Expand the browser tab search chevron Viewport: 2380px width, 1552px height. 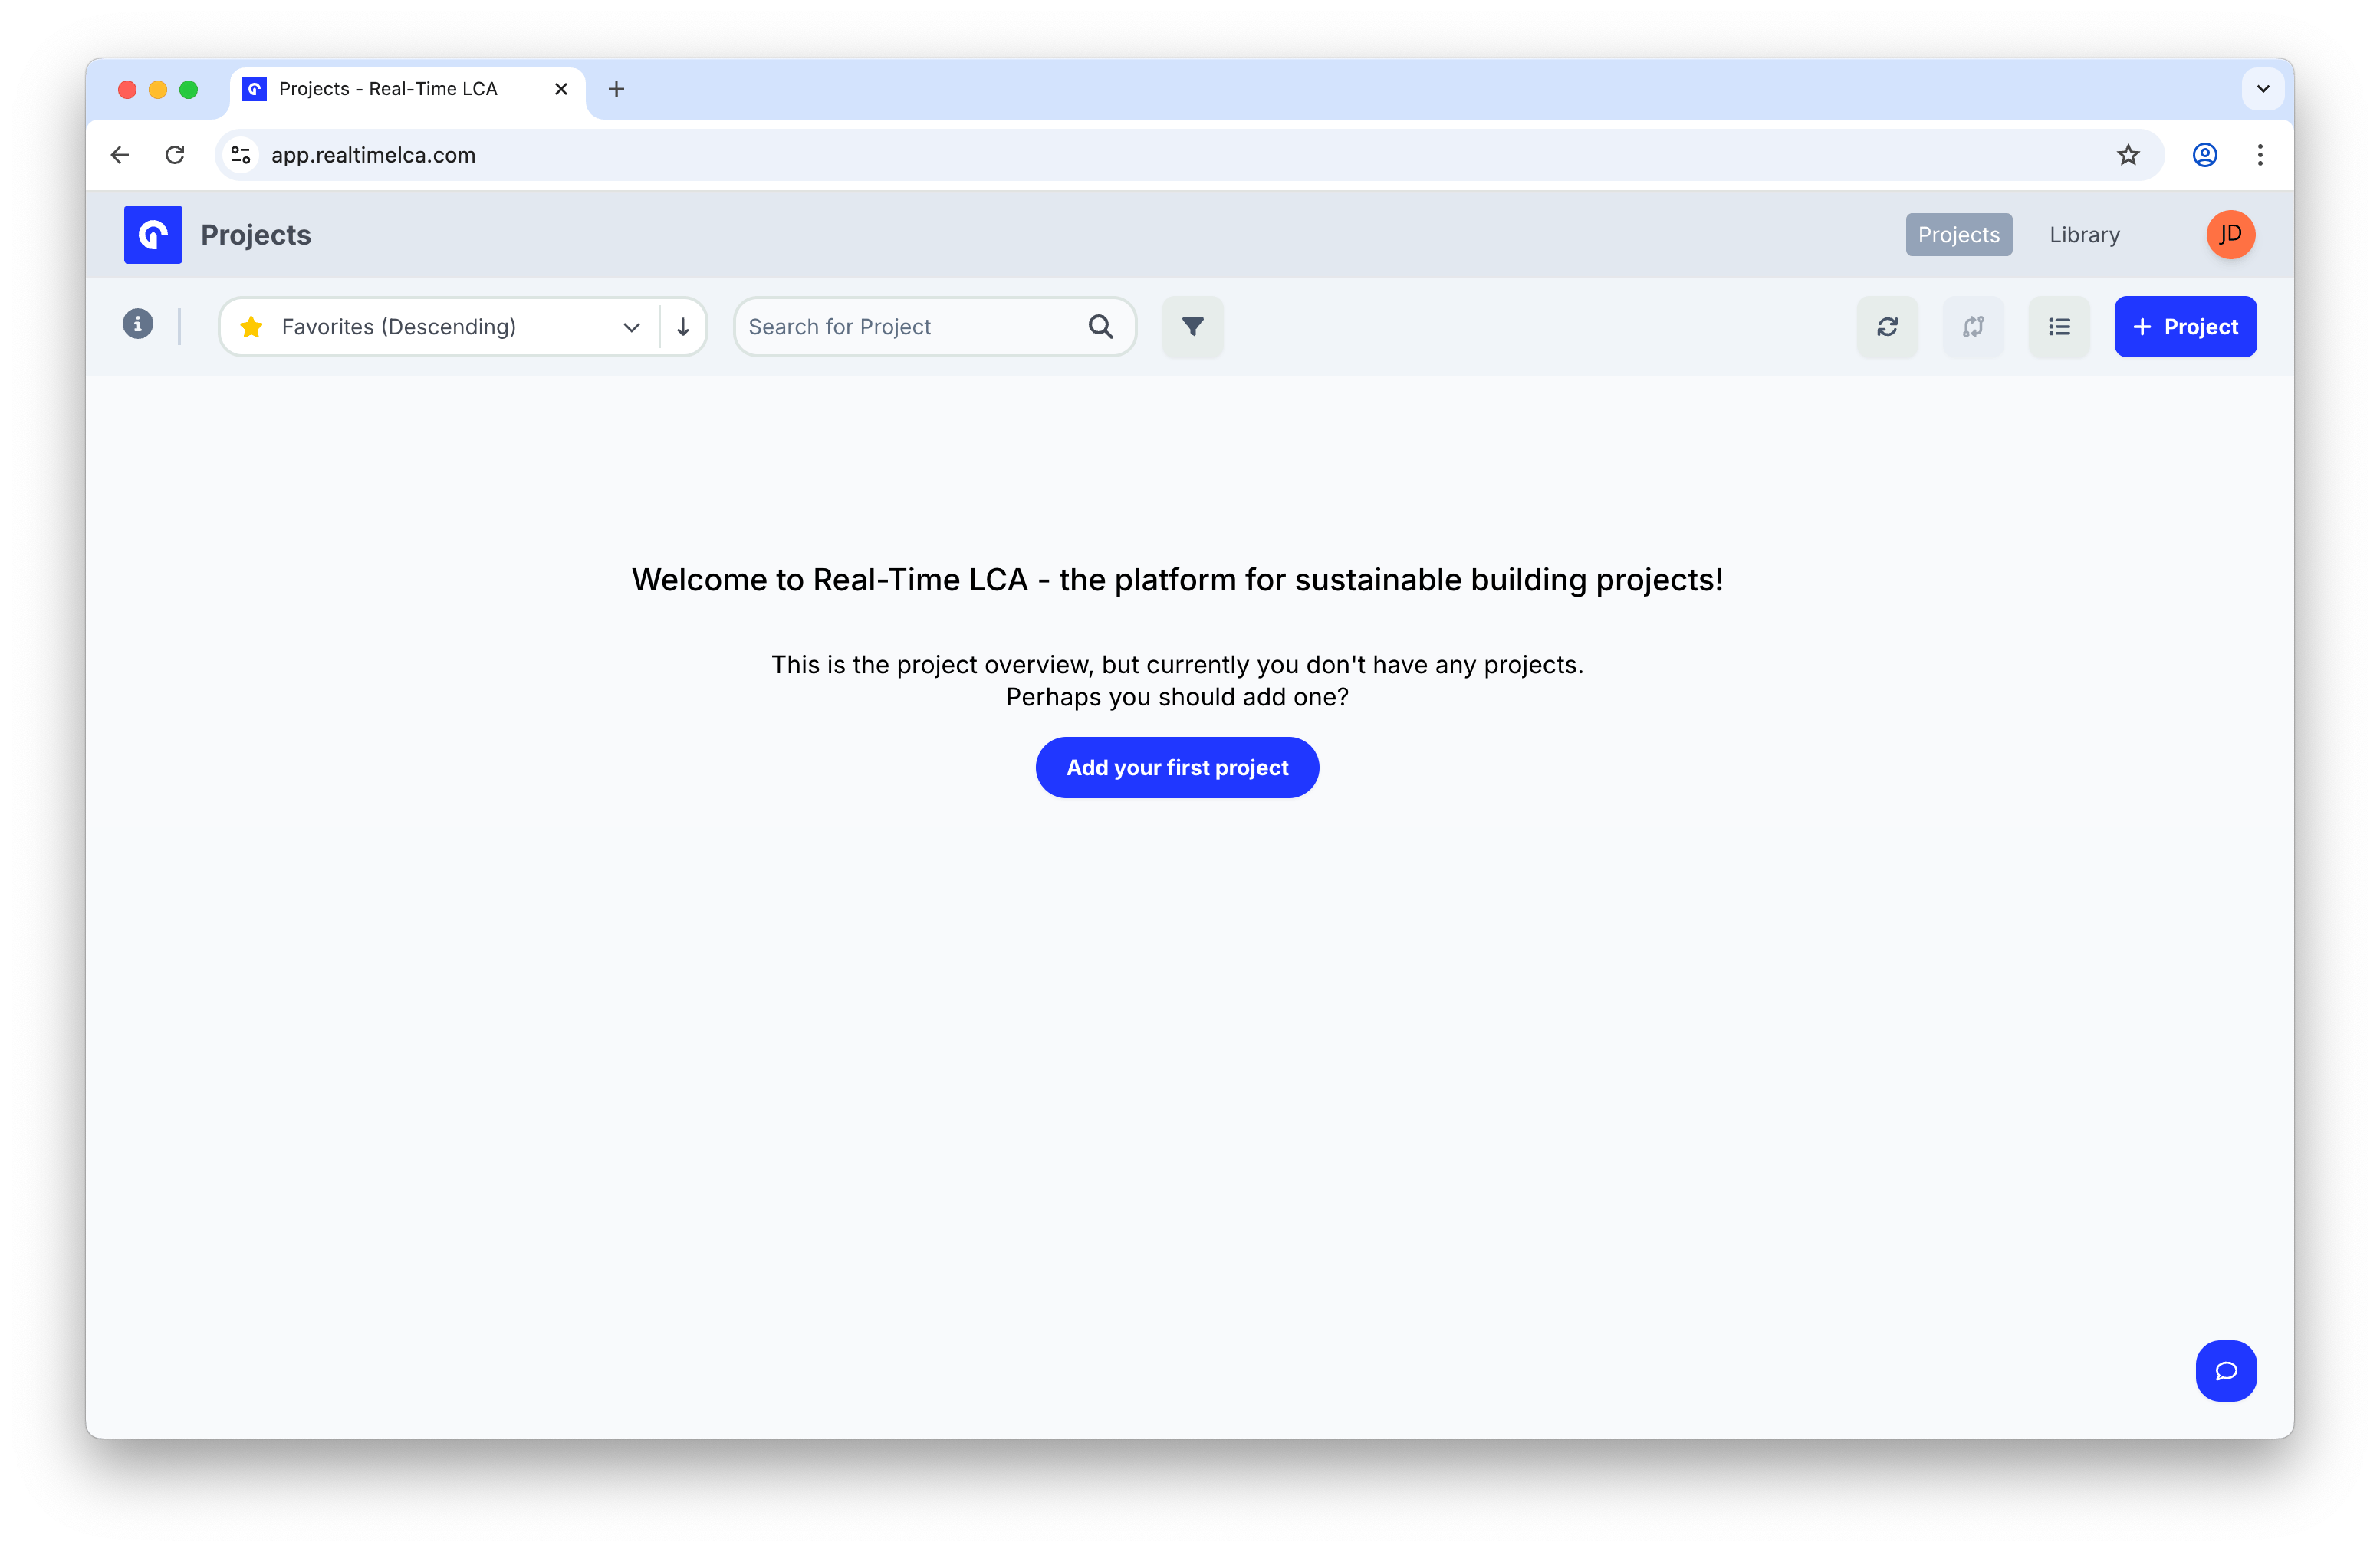pyautogui.click(x=2263, y=89)
